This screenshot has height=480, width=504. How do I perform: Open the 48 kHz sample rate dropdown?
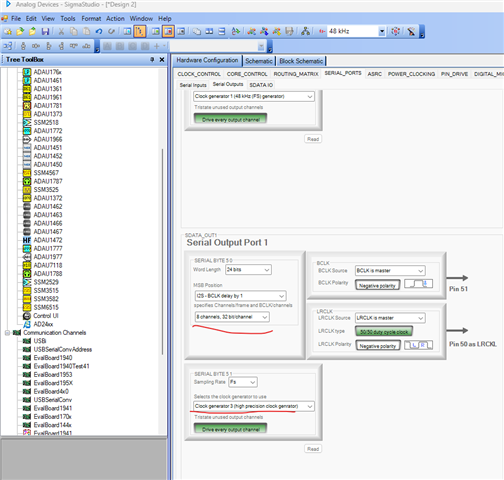coord(382,31)
